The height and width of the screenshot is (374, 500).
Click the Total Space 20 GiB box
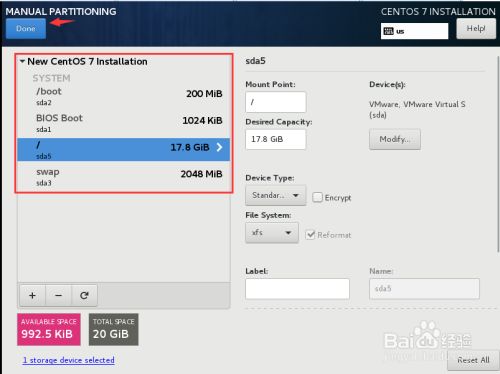click(x=113, y=329)
